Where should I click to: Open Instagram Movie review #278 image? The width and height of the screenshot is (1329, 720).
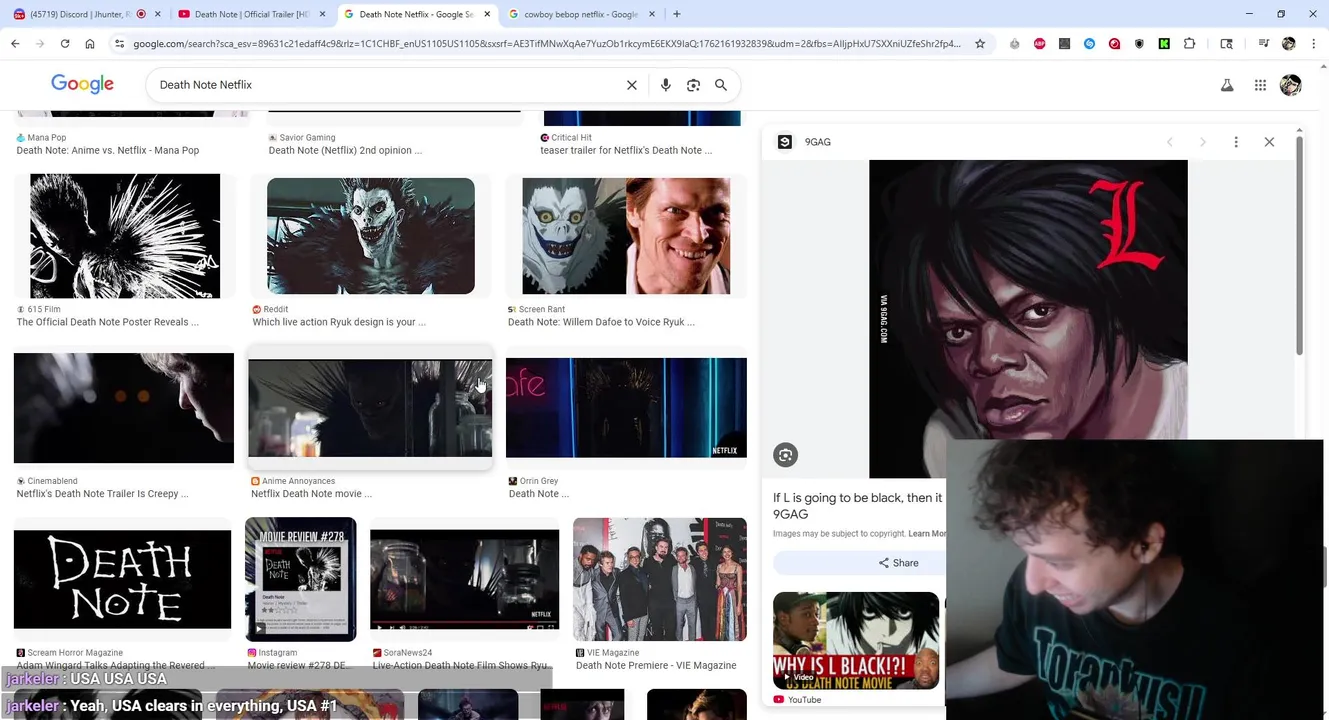300,579
